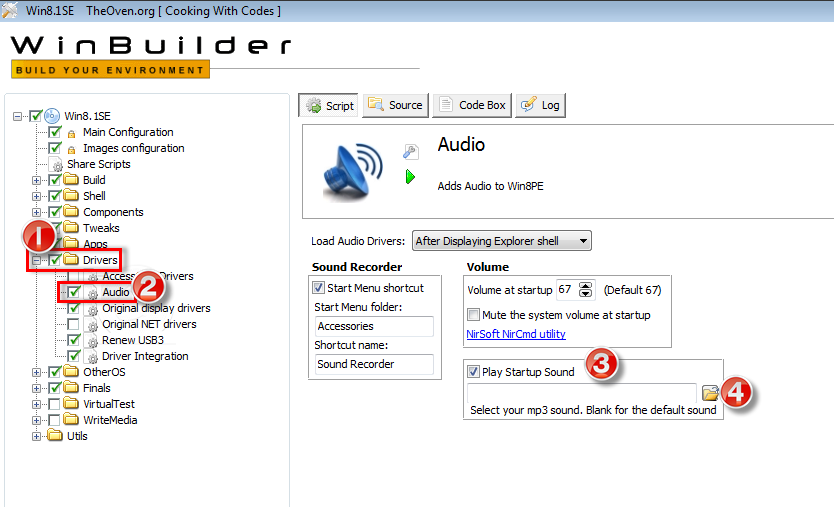Click the Tweaks folder icon
The height and width of the screenshot is (507, 834).
pos(71,227)
